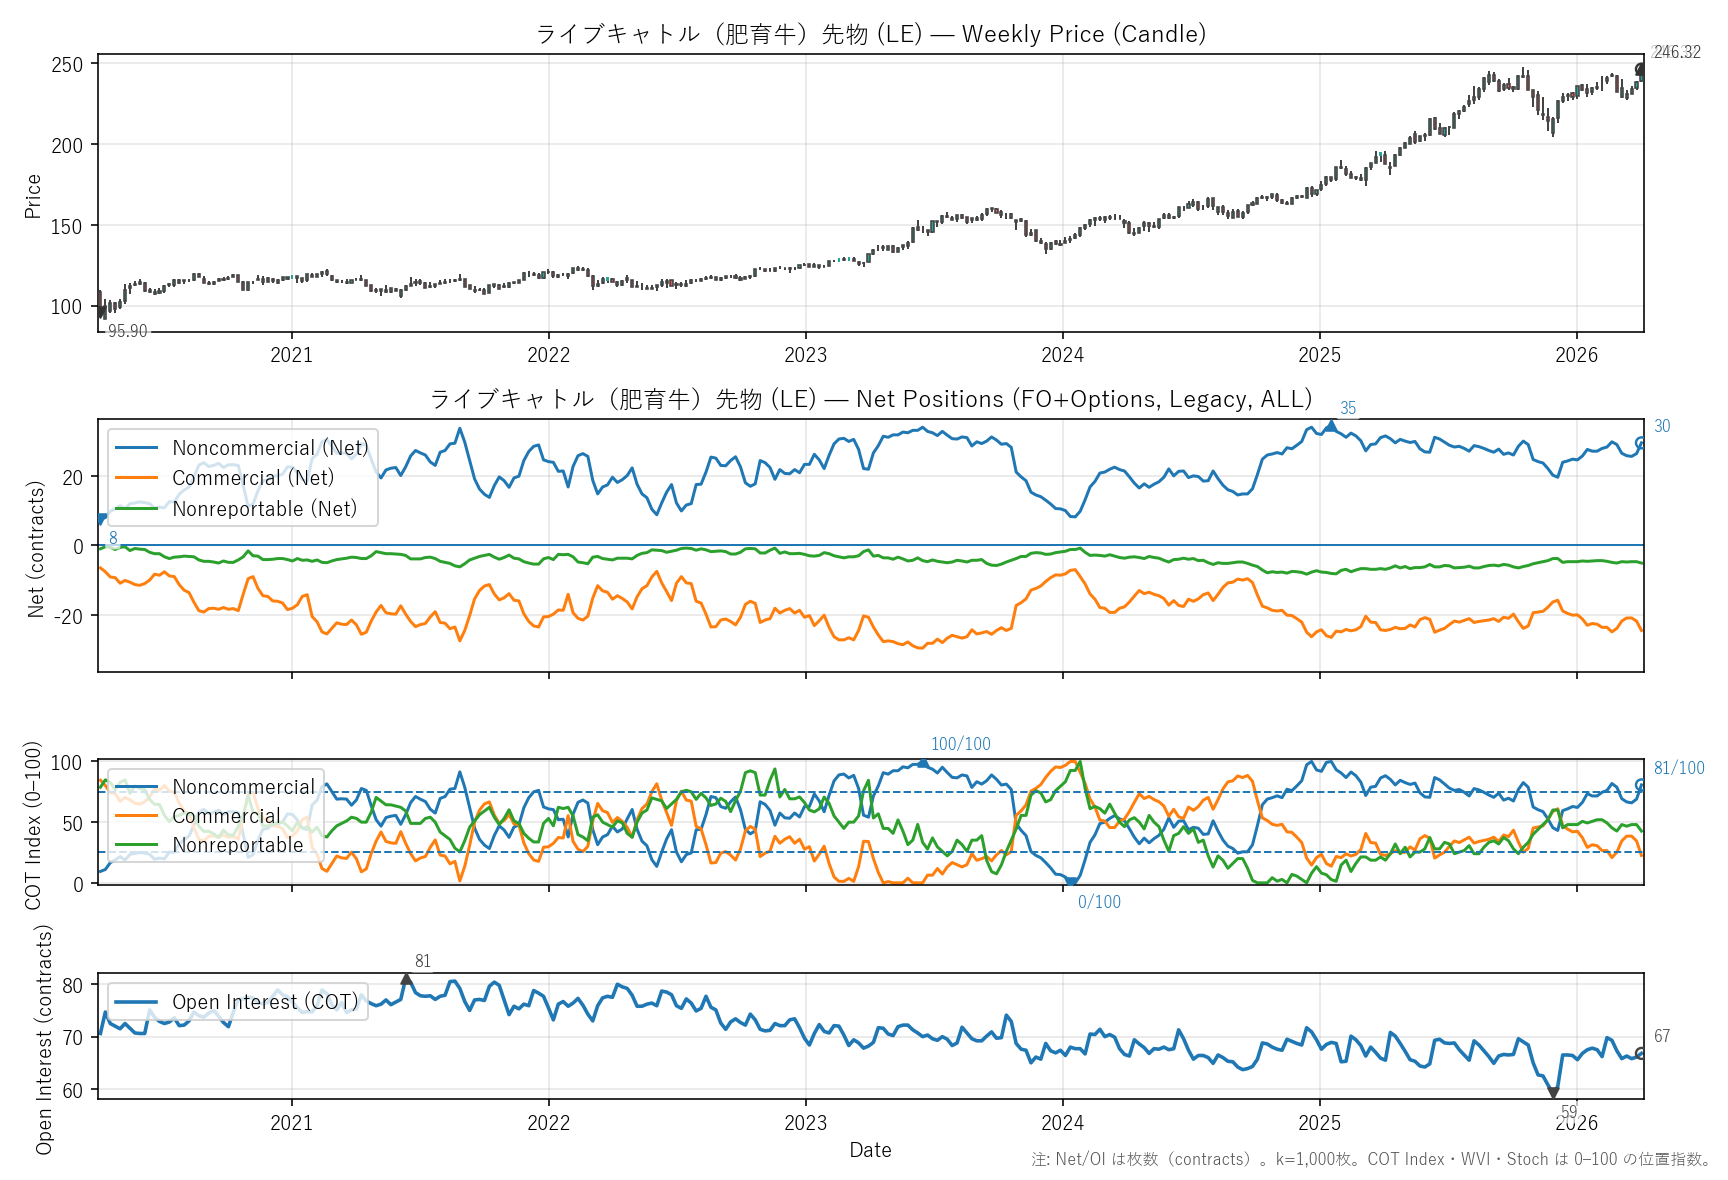Click the 81/100 latest COT Index circle

pos(1640,785)
